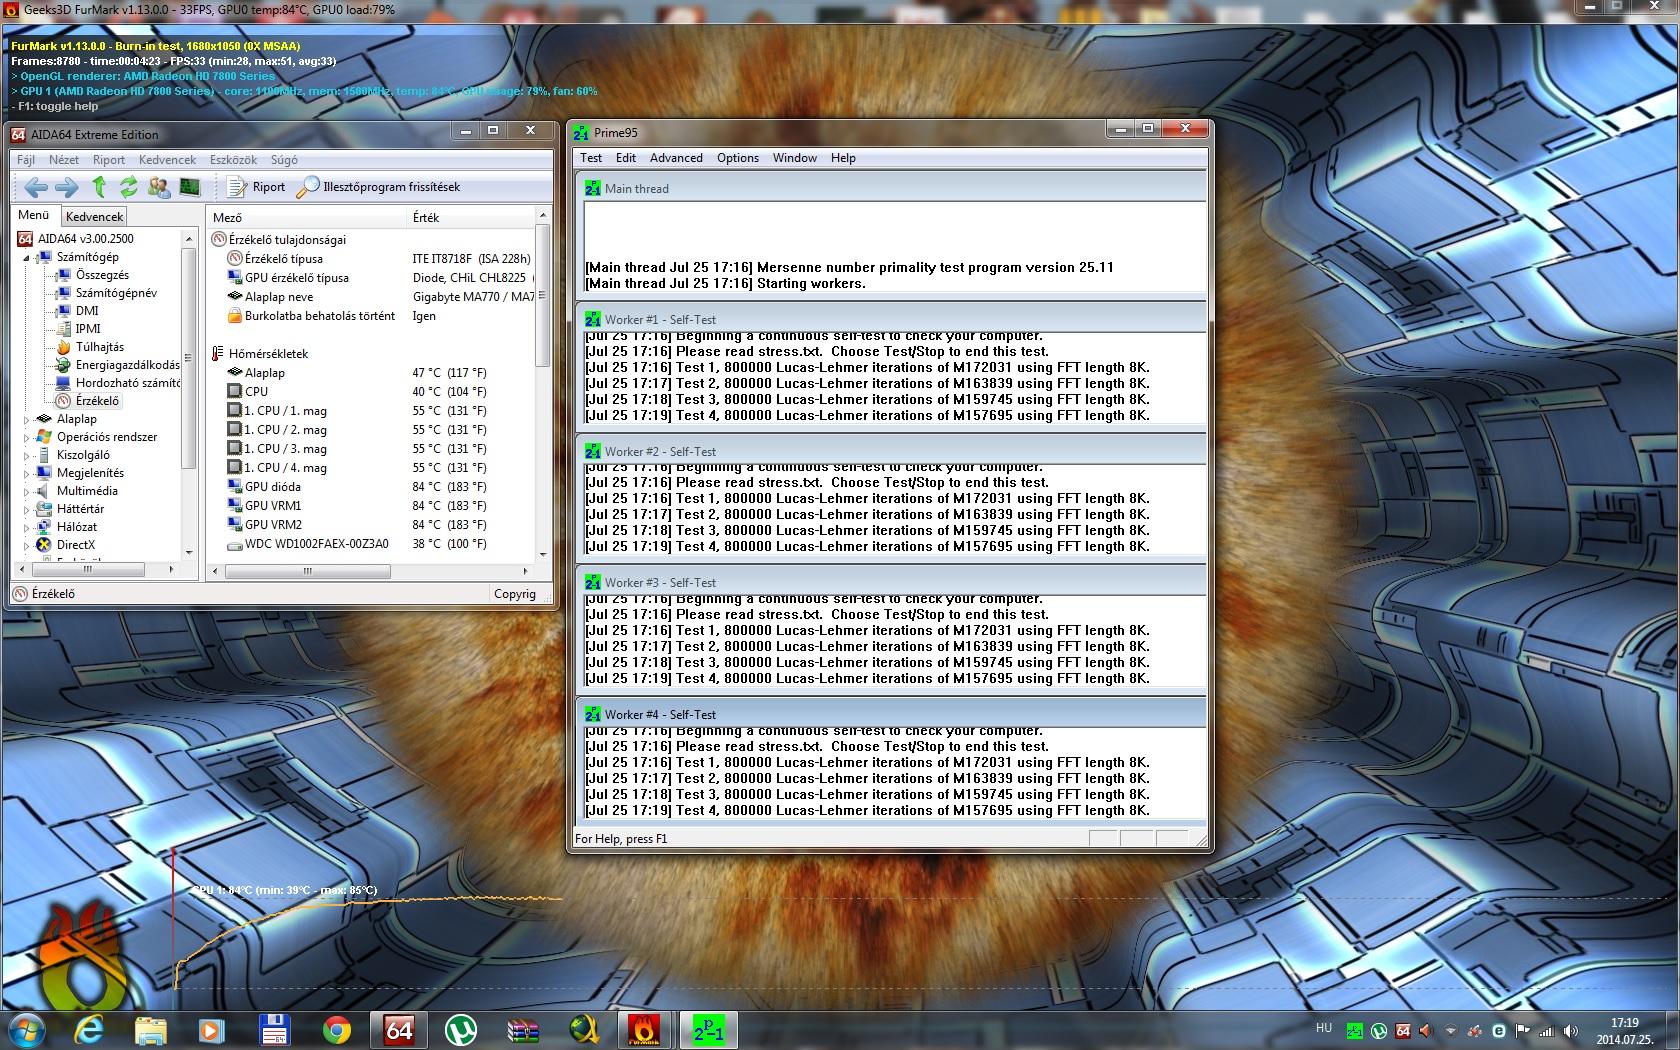This screenshot has width=1680, height=1050.
Task: Open Windows Explorer folder on the taskbar
Action: [151, 1029]
